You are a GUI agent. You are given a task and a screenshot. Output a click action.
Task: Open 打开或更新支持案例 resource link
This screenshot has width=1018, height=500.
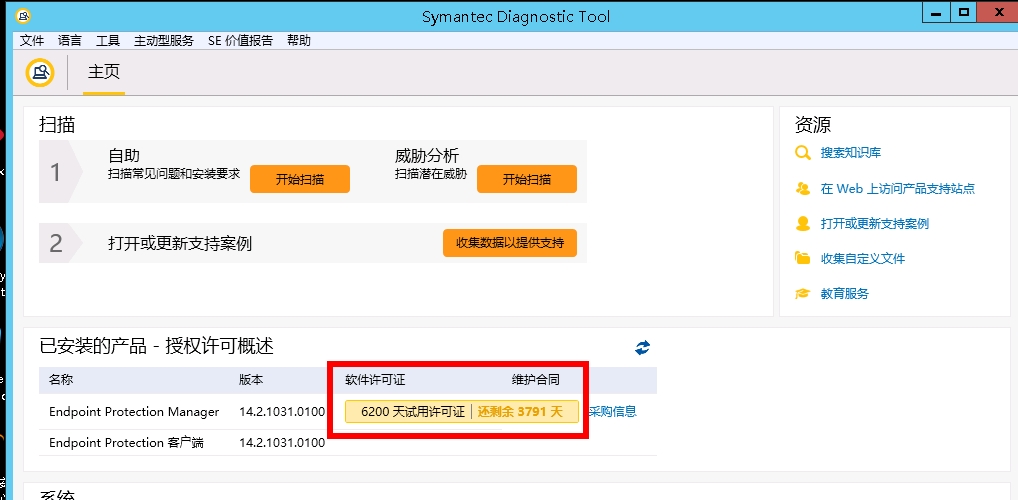coord(875,223)
